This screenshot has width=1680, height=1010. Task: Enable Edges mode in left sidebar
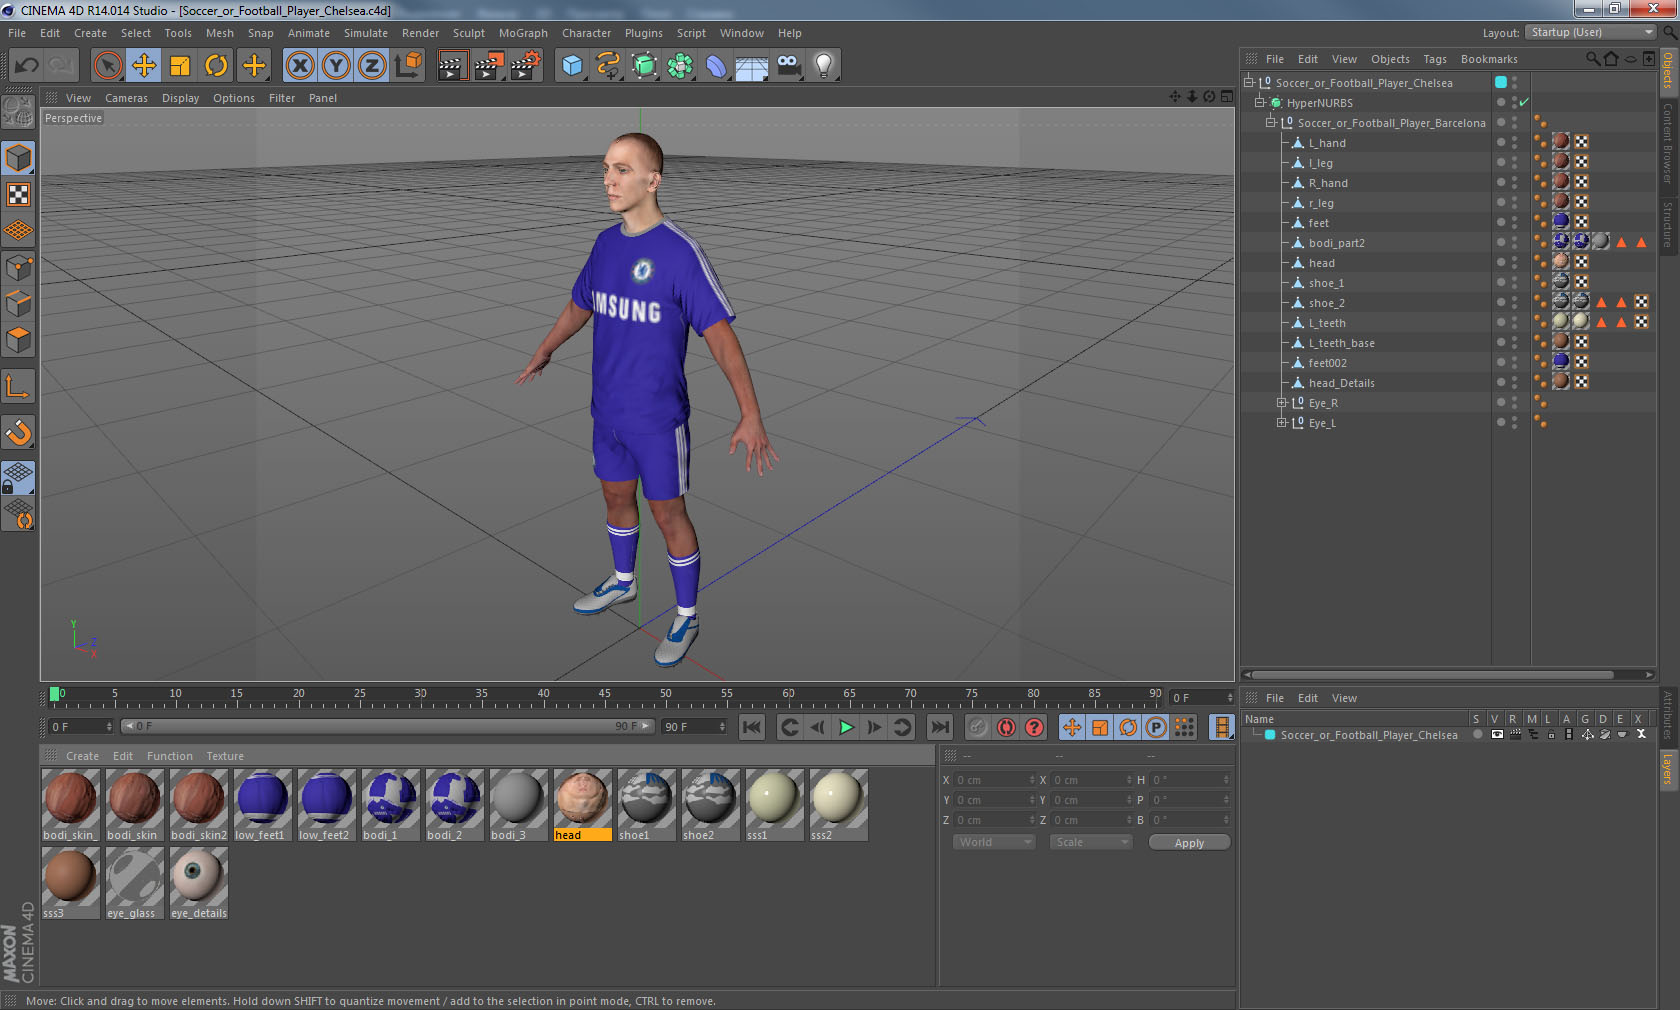pos(18,303)
